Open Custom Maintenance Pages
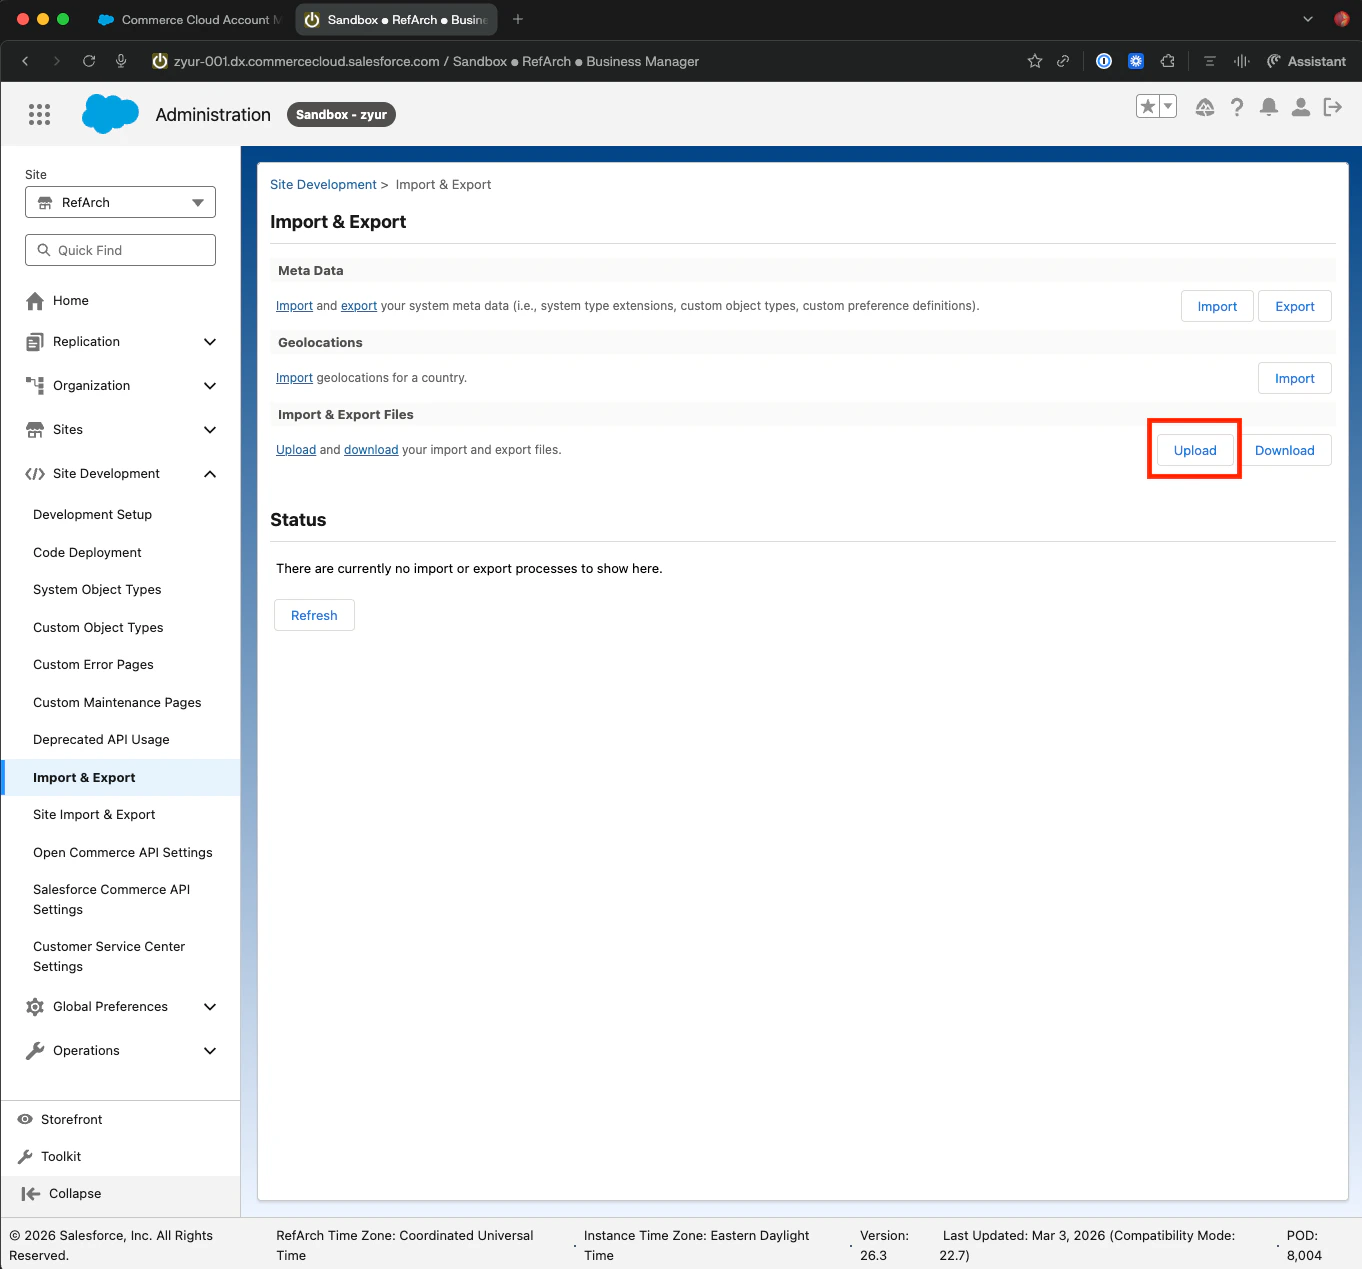 pos(117,703)
